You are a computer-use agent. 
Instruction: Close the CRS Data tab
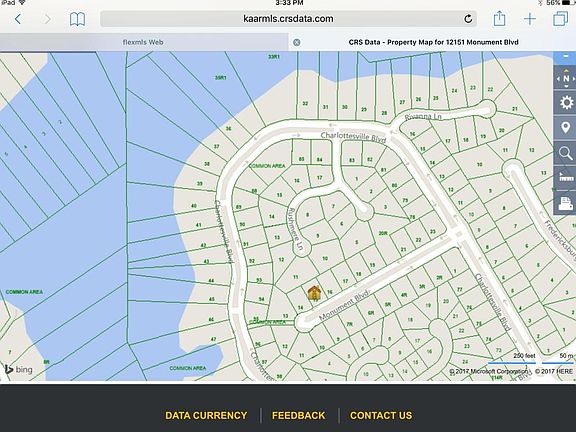click(x=296, y=42)
